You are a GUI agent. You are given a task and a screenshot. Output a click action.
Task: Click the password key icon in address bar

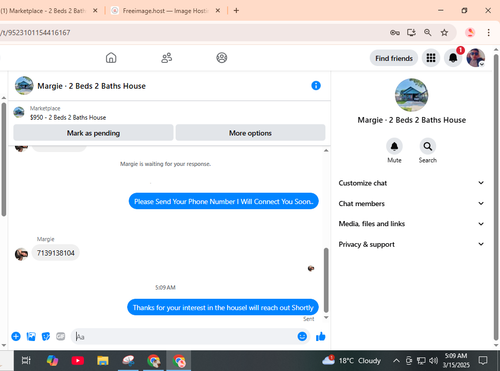click(x=395, y=33)
